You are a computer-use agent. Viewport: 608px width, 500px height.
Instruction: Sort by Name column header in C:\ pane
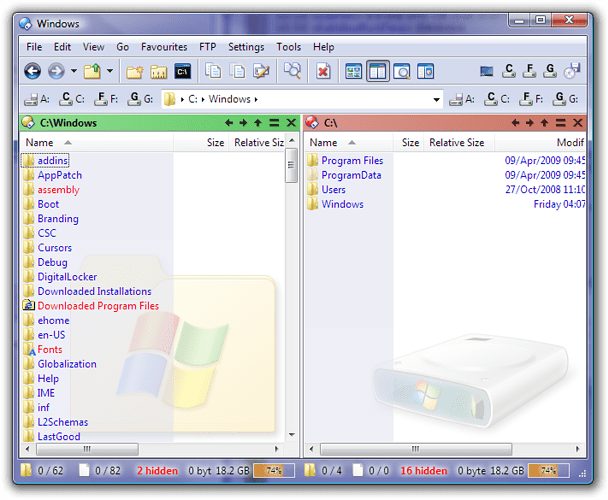tap(323, 143)
